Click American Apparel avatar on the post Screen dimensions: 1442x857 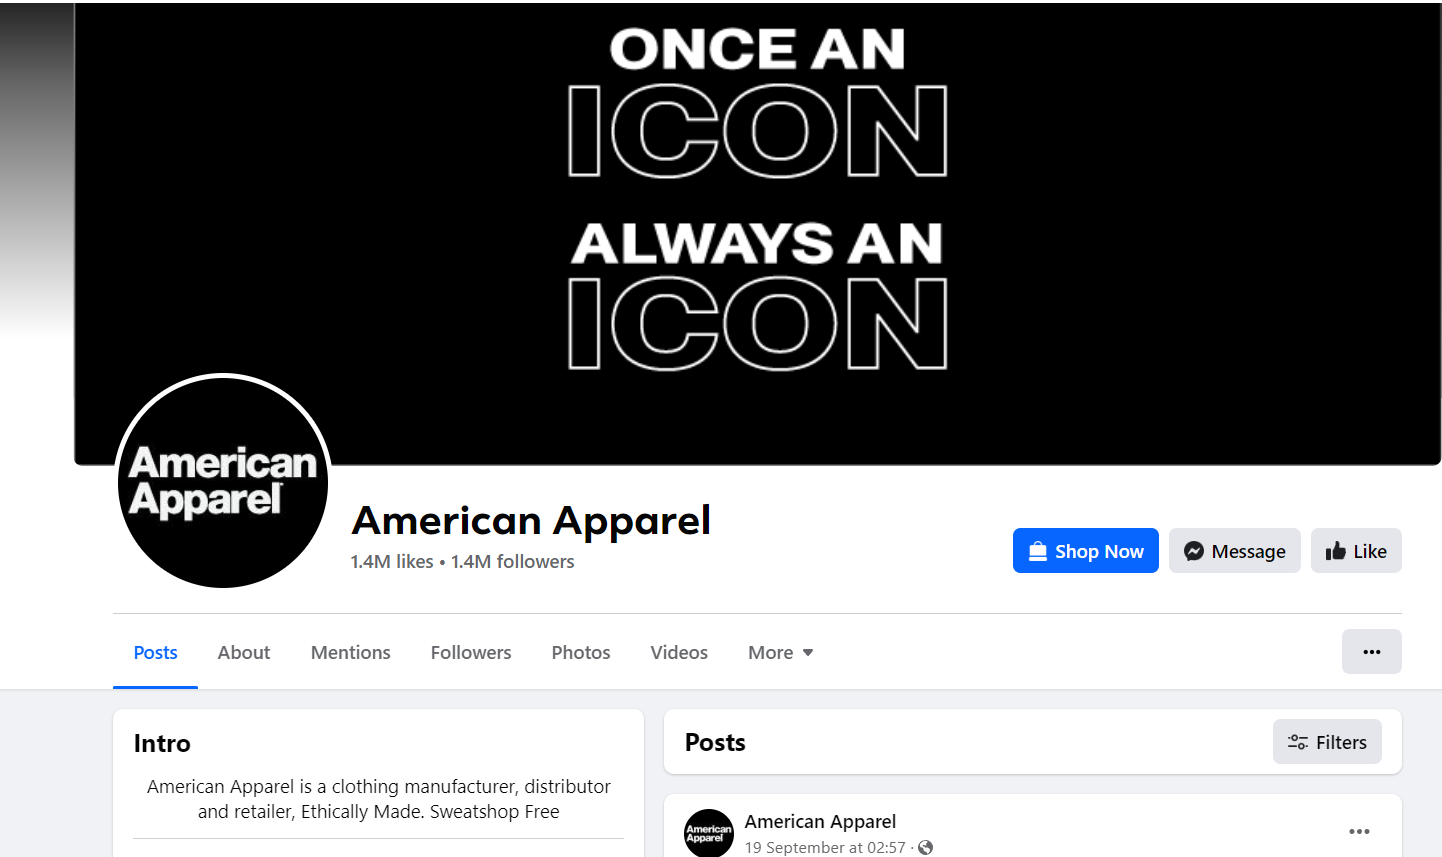709,833
